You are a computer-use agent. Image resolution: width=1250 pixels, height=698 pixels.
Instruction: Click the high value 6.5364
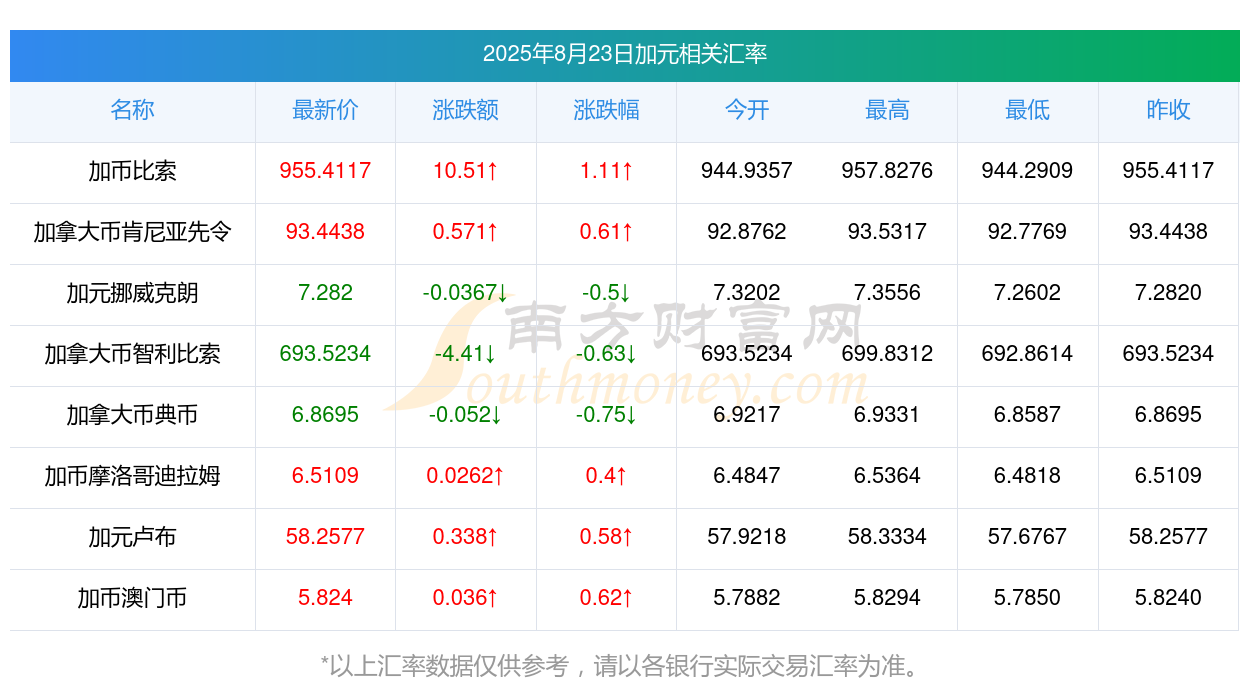coord(887,476)
